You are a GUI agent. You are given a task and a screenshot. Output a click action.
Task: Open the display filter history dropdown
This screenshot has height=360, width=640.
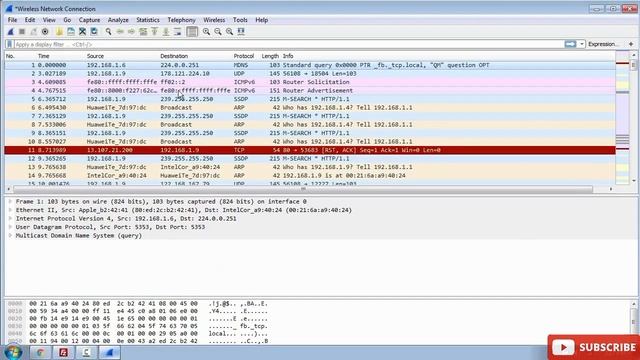tap(581, 44)
